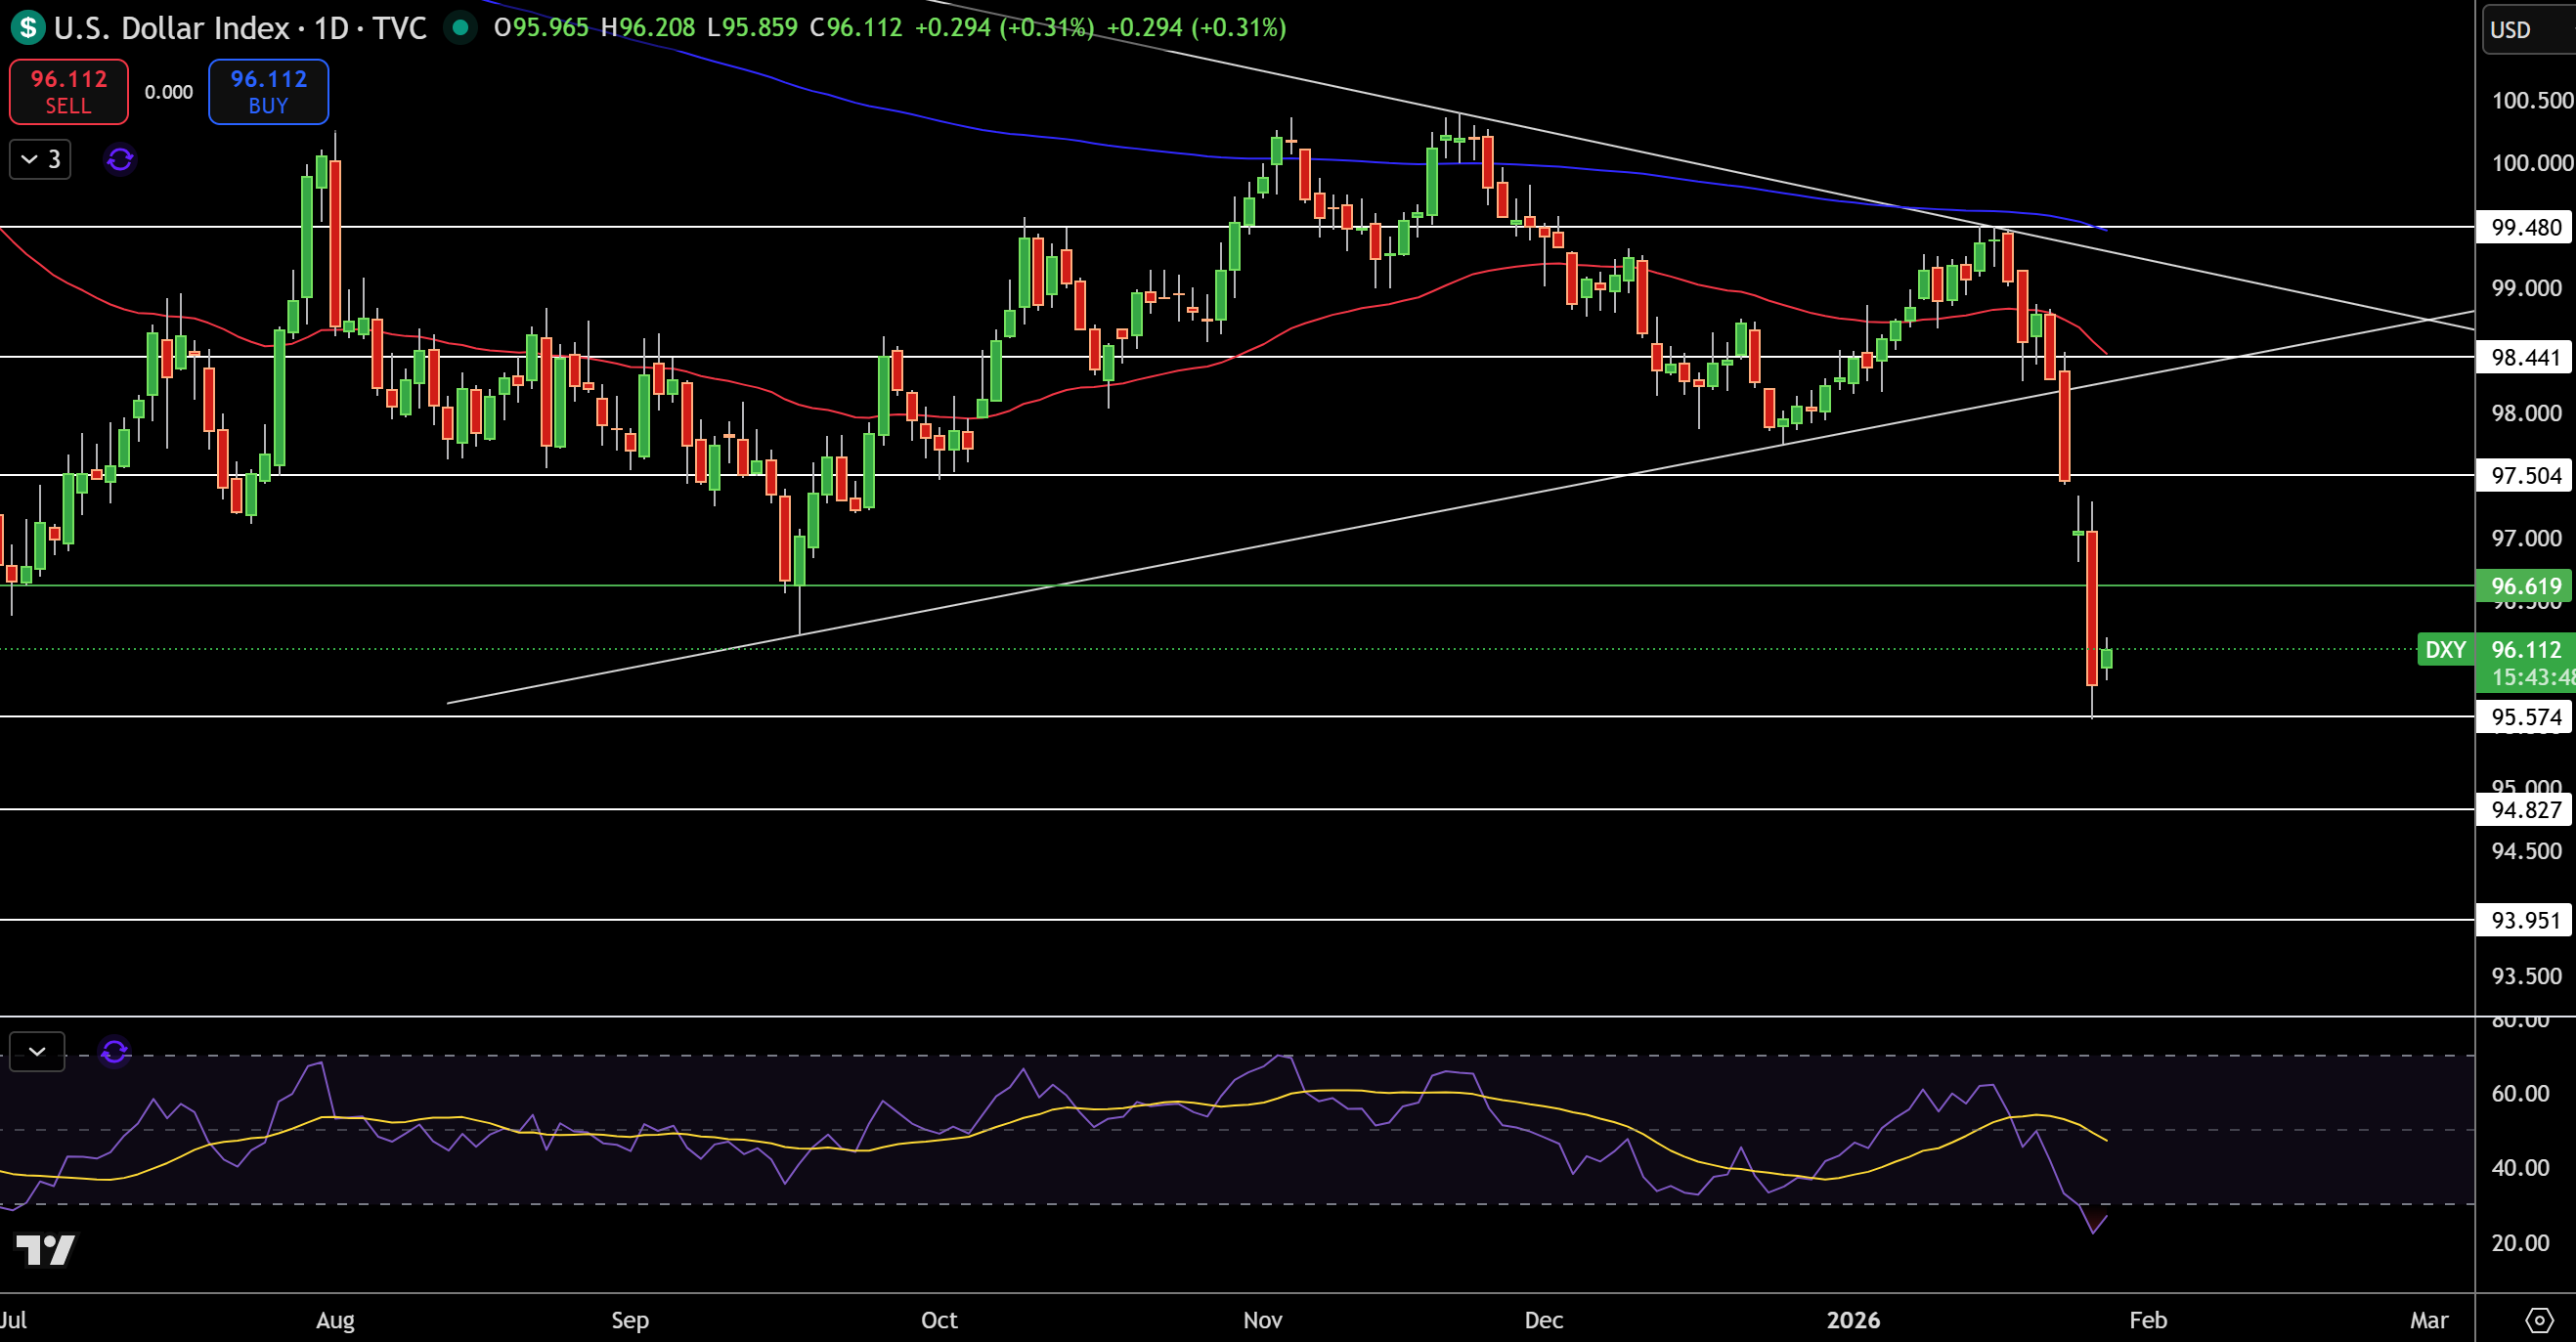The image size is (2576, 1342).
Task: Expand the RSI pane legend chevron
Action: (x=37, y=1051)
